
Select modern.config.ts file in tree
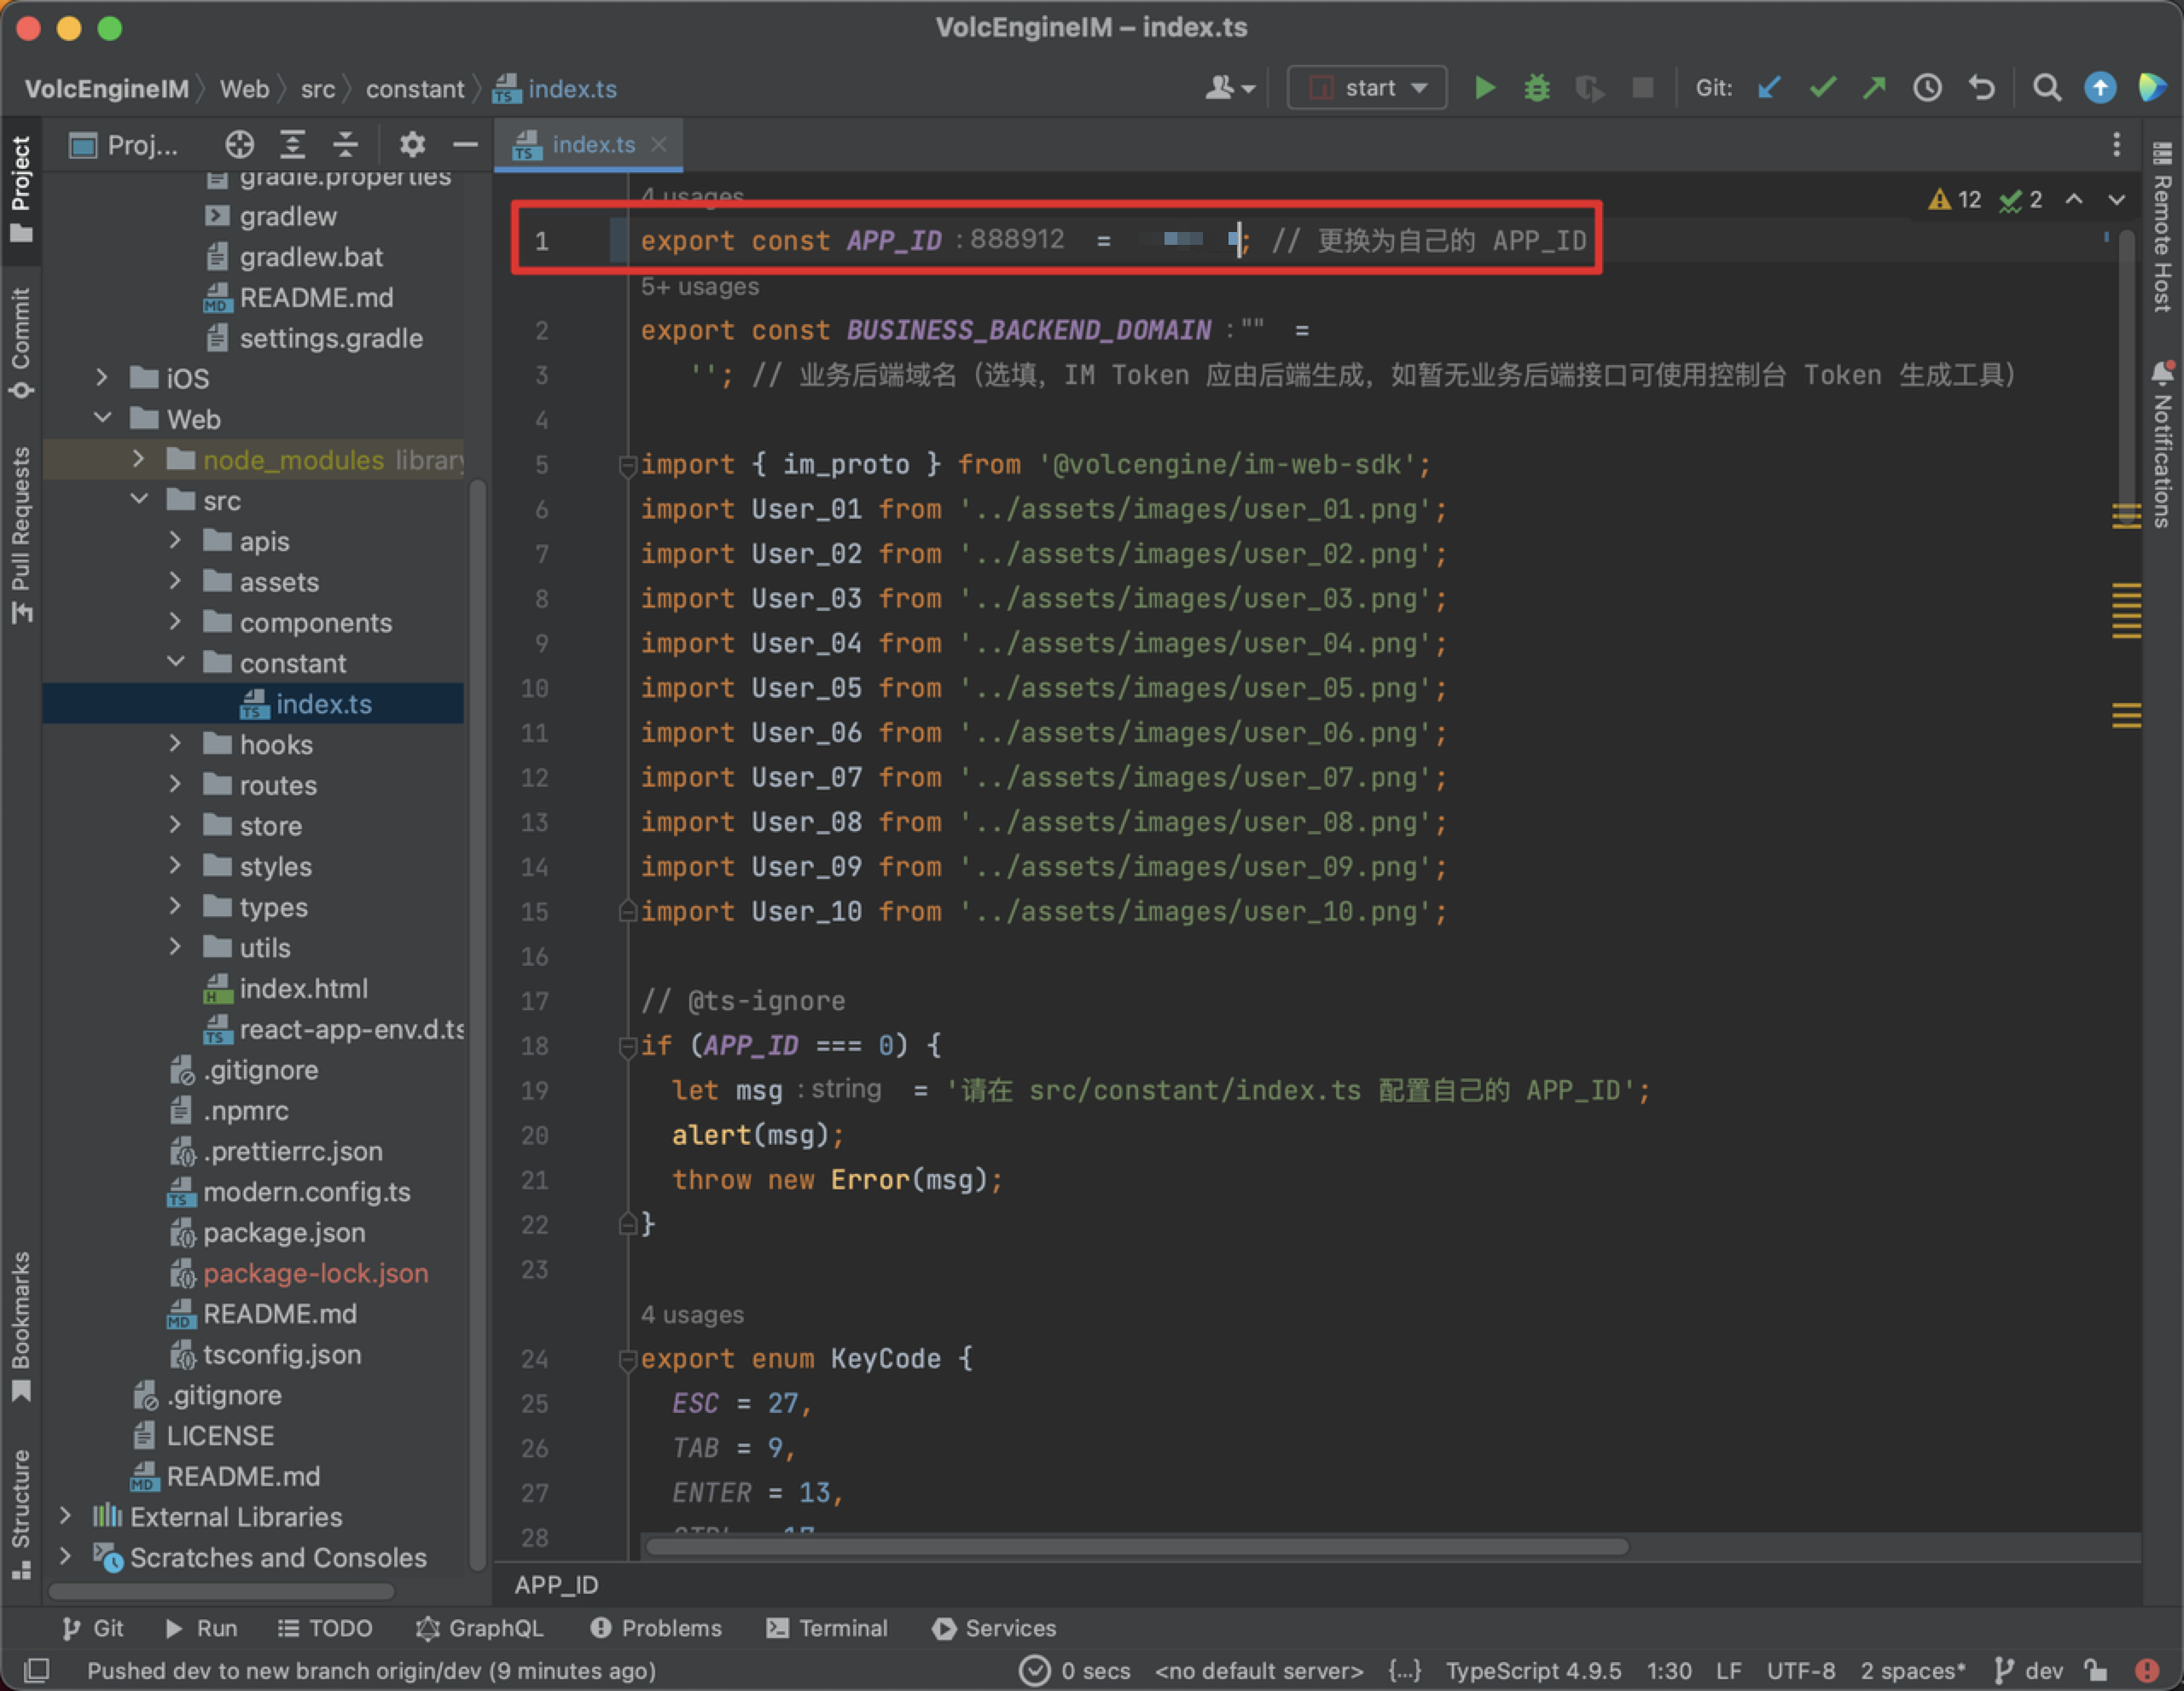pyautogui.click(x=306, y=1192)
